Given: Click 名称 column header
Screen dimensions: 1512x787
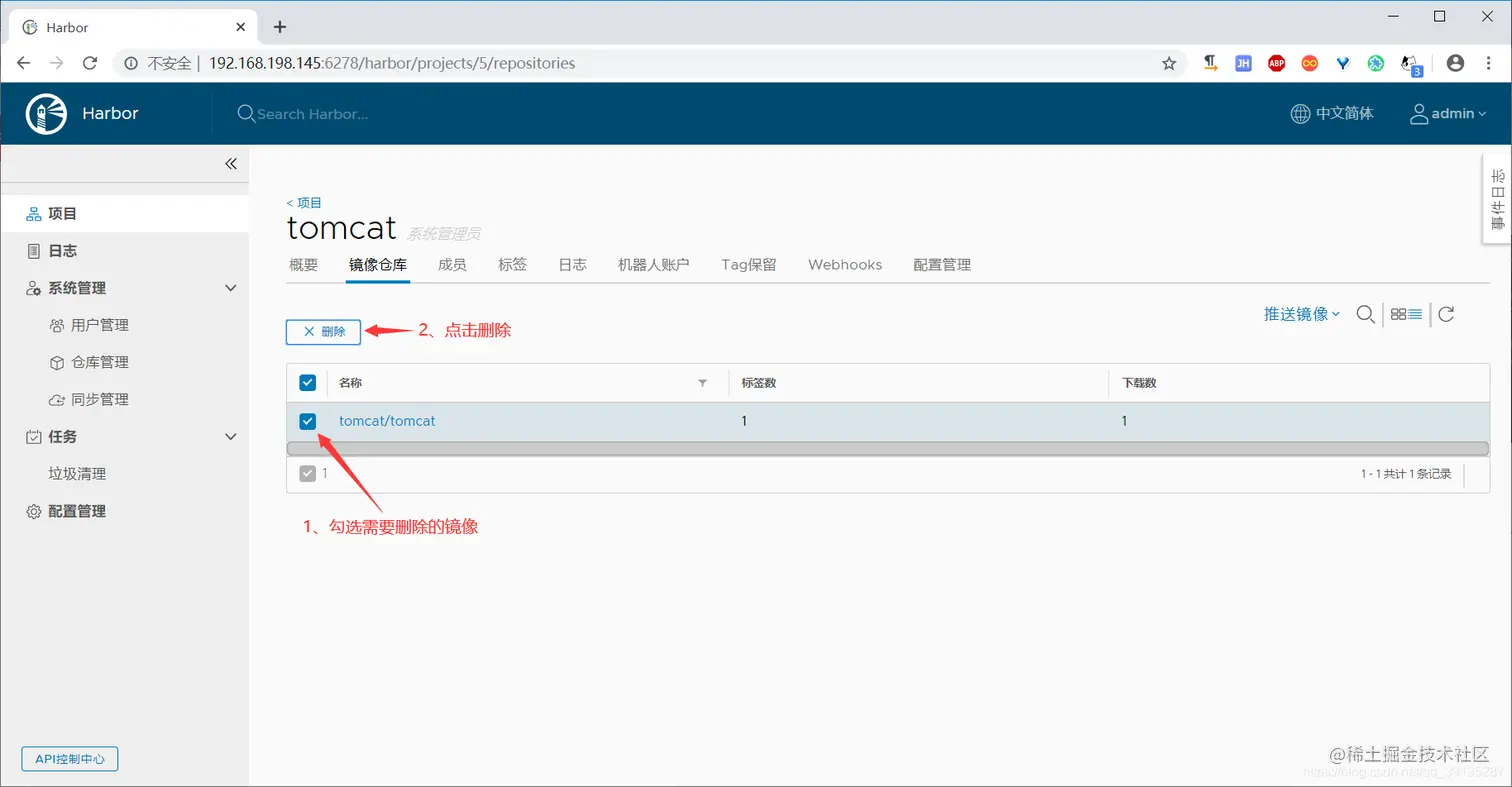Looking at the screenshot, I should (x=350, y=383).
